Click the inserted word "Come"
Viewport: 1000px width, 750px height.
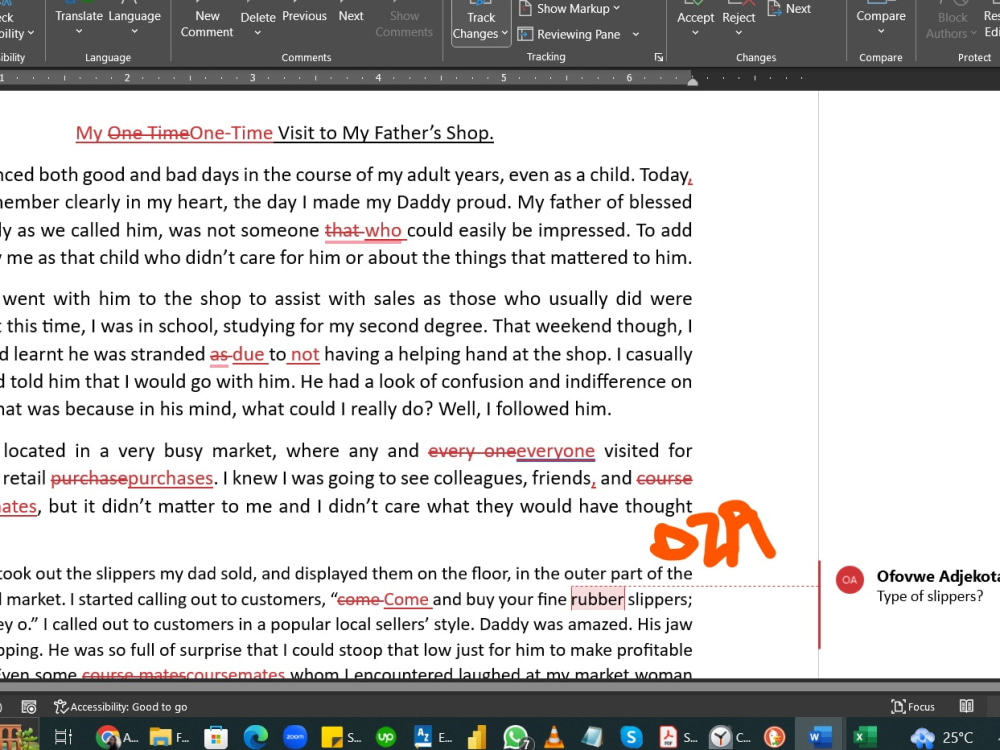[x=406, y=599]
